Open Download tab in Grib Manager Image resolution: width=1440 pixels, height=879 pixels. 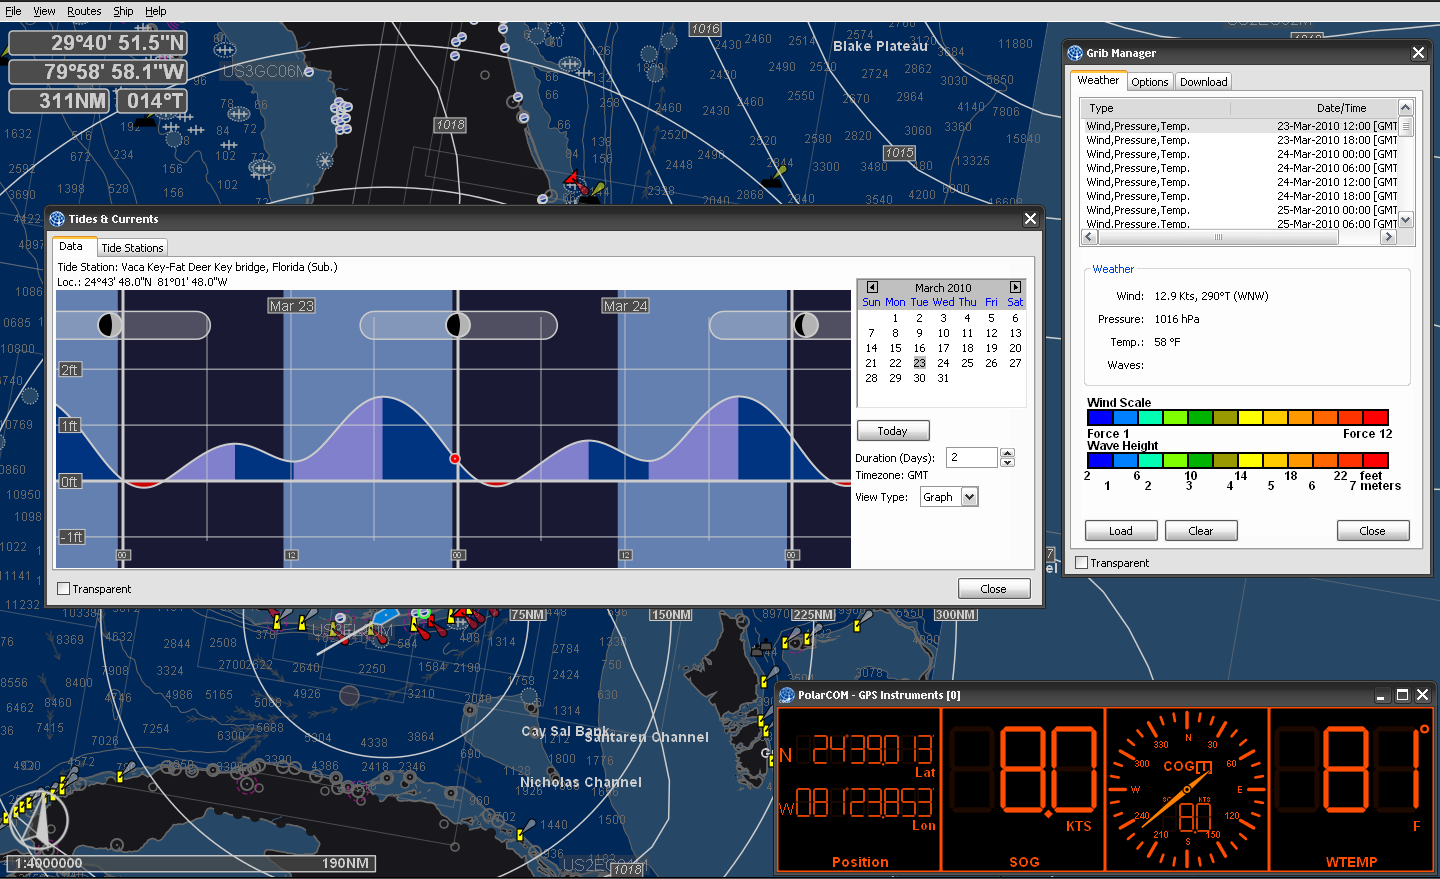1203,82
